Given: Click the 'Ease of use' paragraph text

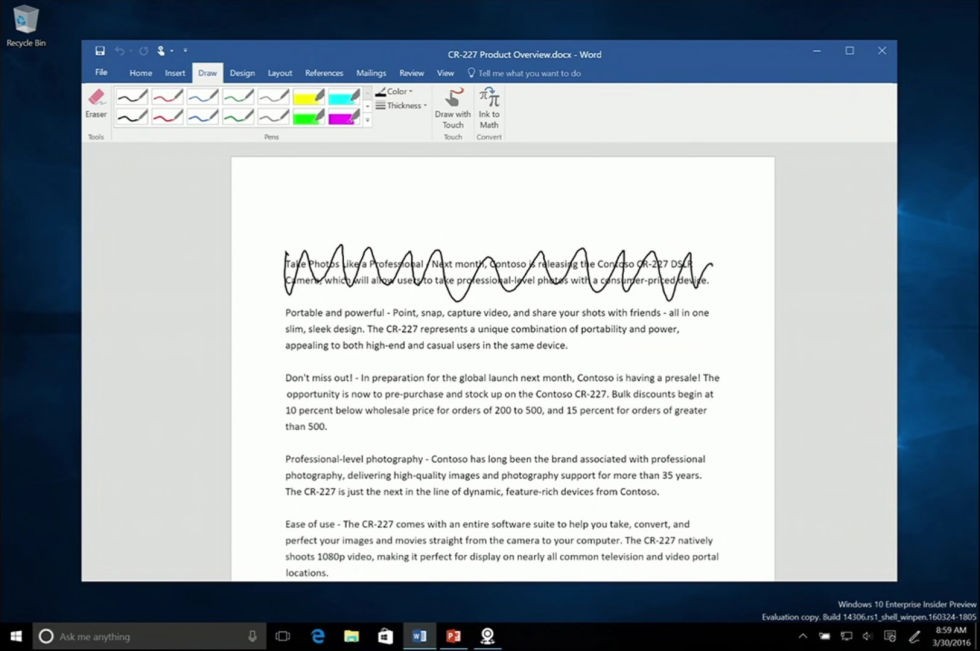Looking at the screenshot, I should click(x=502, y=548).
